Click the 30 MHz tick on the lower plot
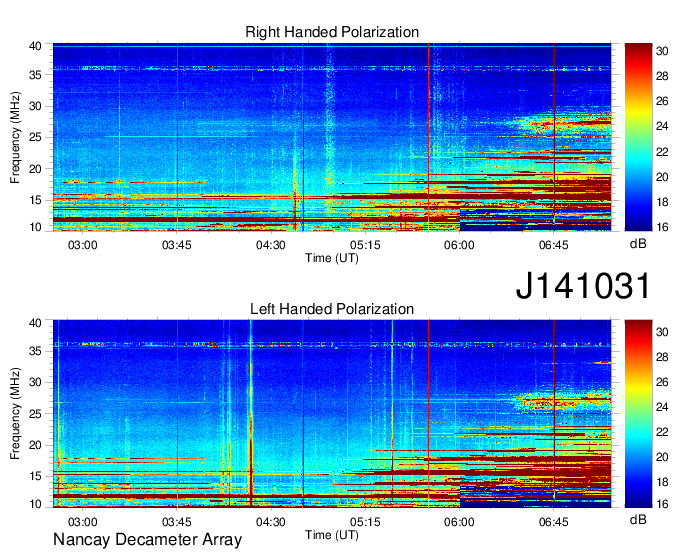 tap(35, 382)
